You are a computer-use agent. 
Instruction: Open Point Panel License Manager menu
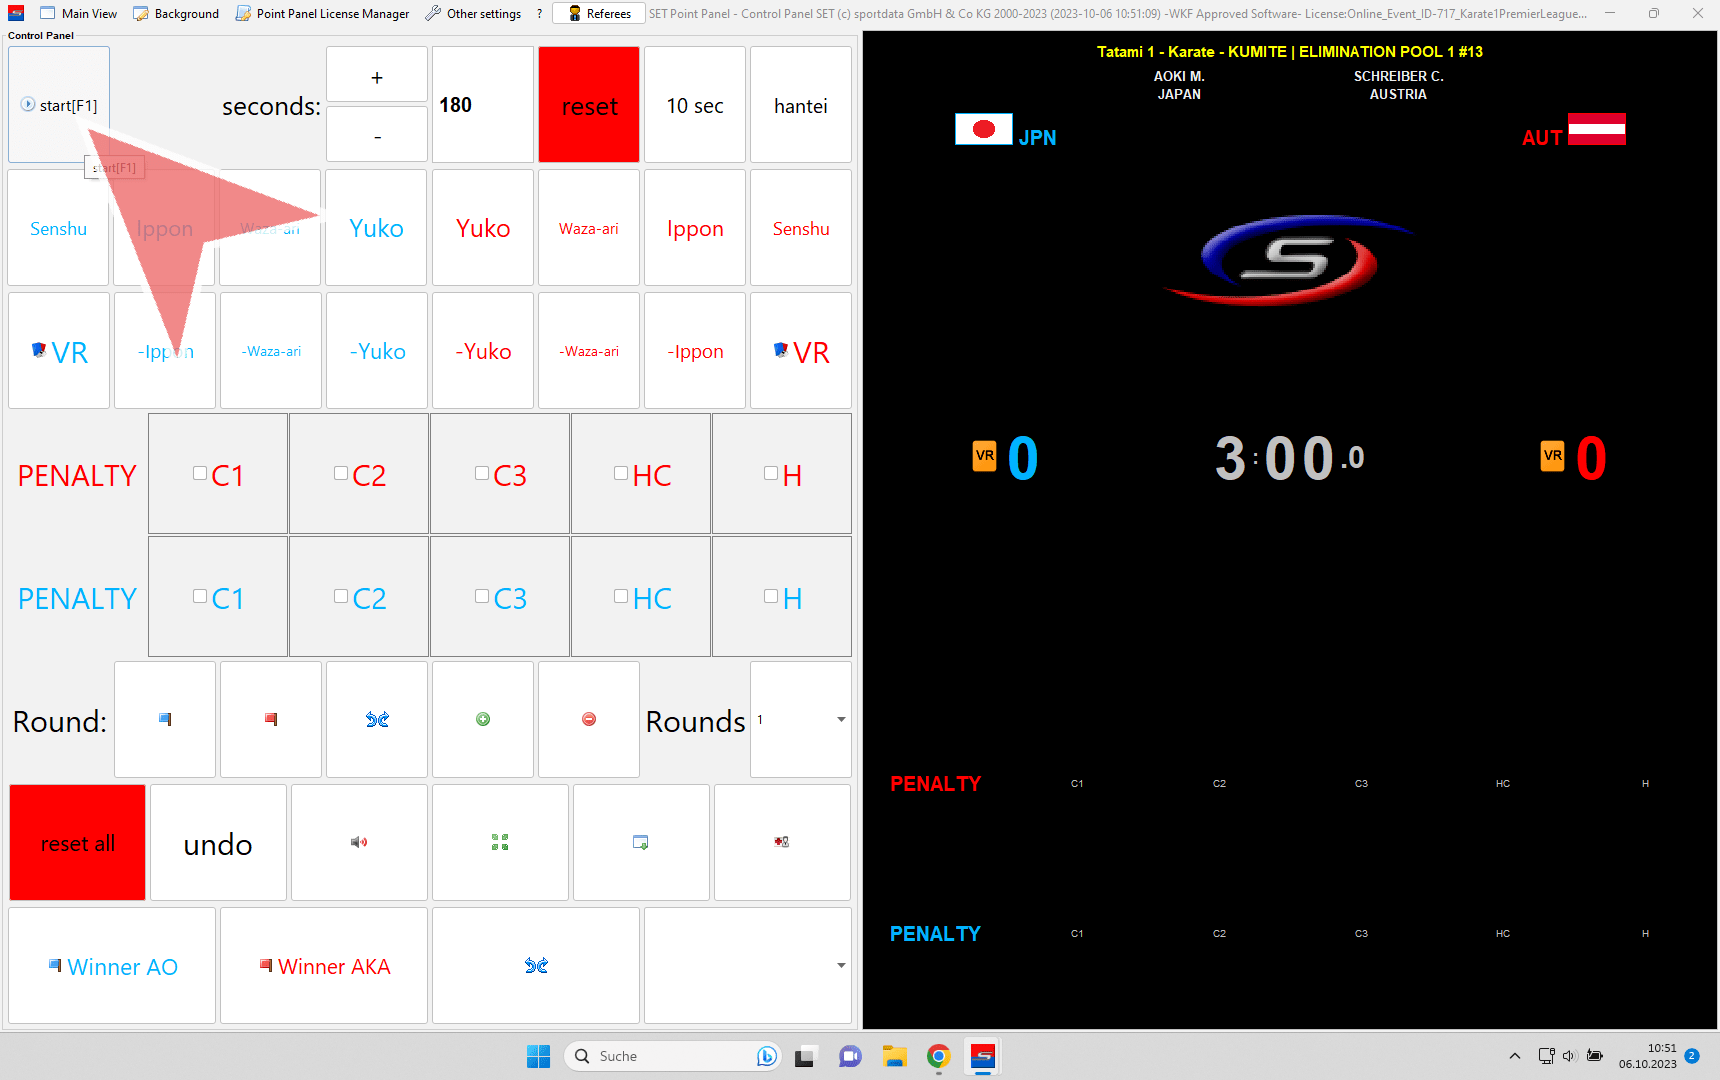(322, 14)
